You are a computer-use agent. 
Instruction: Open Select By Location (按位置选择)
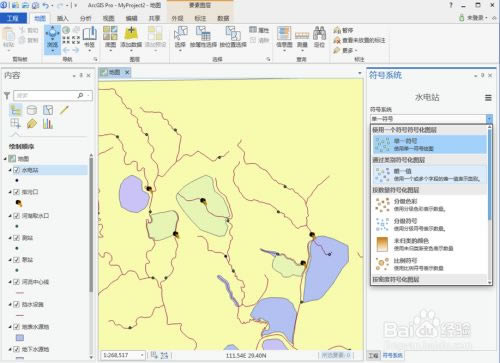click(x=233, y=37)
